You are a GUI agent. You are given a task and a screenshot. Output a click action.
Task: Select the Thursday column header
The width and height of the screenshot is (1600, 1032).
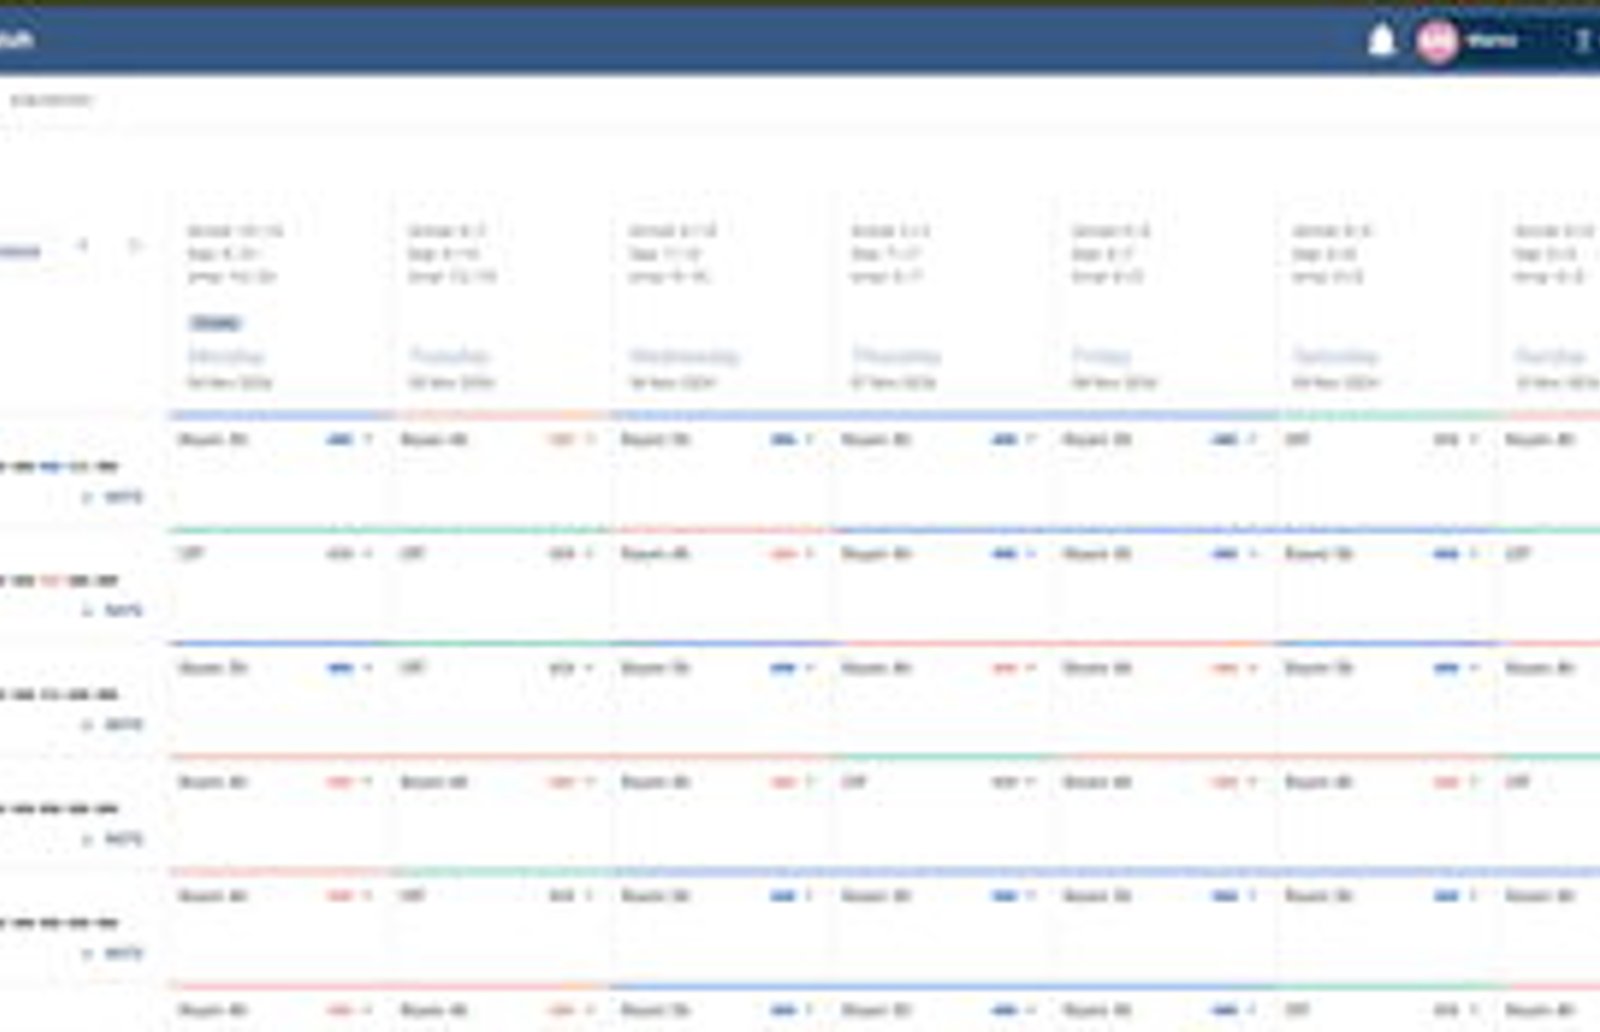[896, 356]
